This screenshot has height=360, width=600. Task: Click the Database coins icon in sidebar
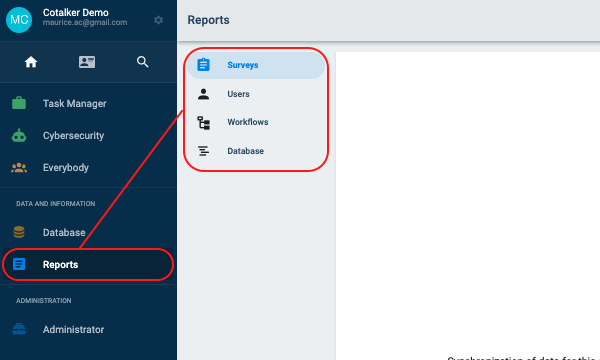(x=19, y=232)
